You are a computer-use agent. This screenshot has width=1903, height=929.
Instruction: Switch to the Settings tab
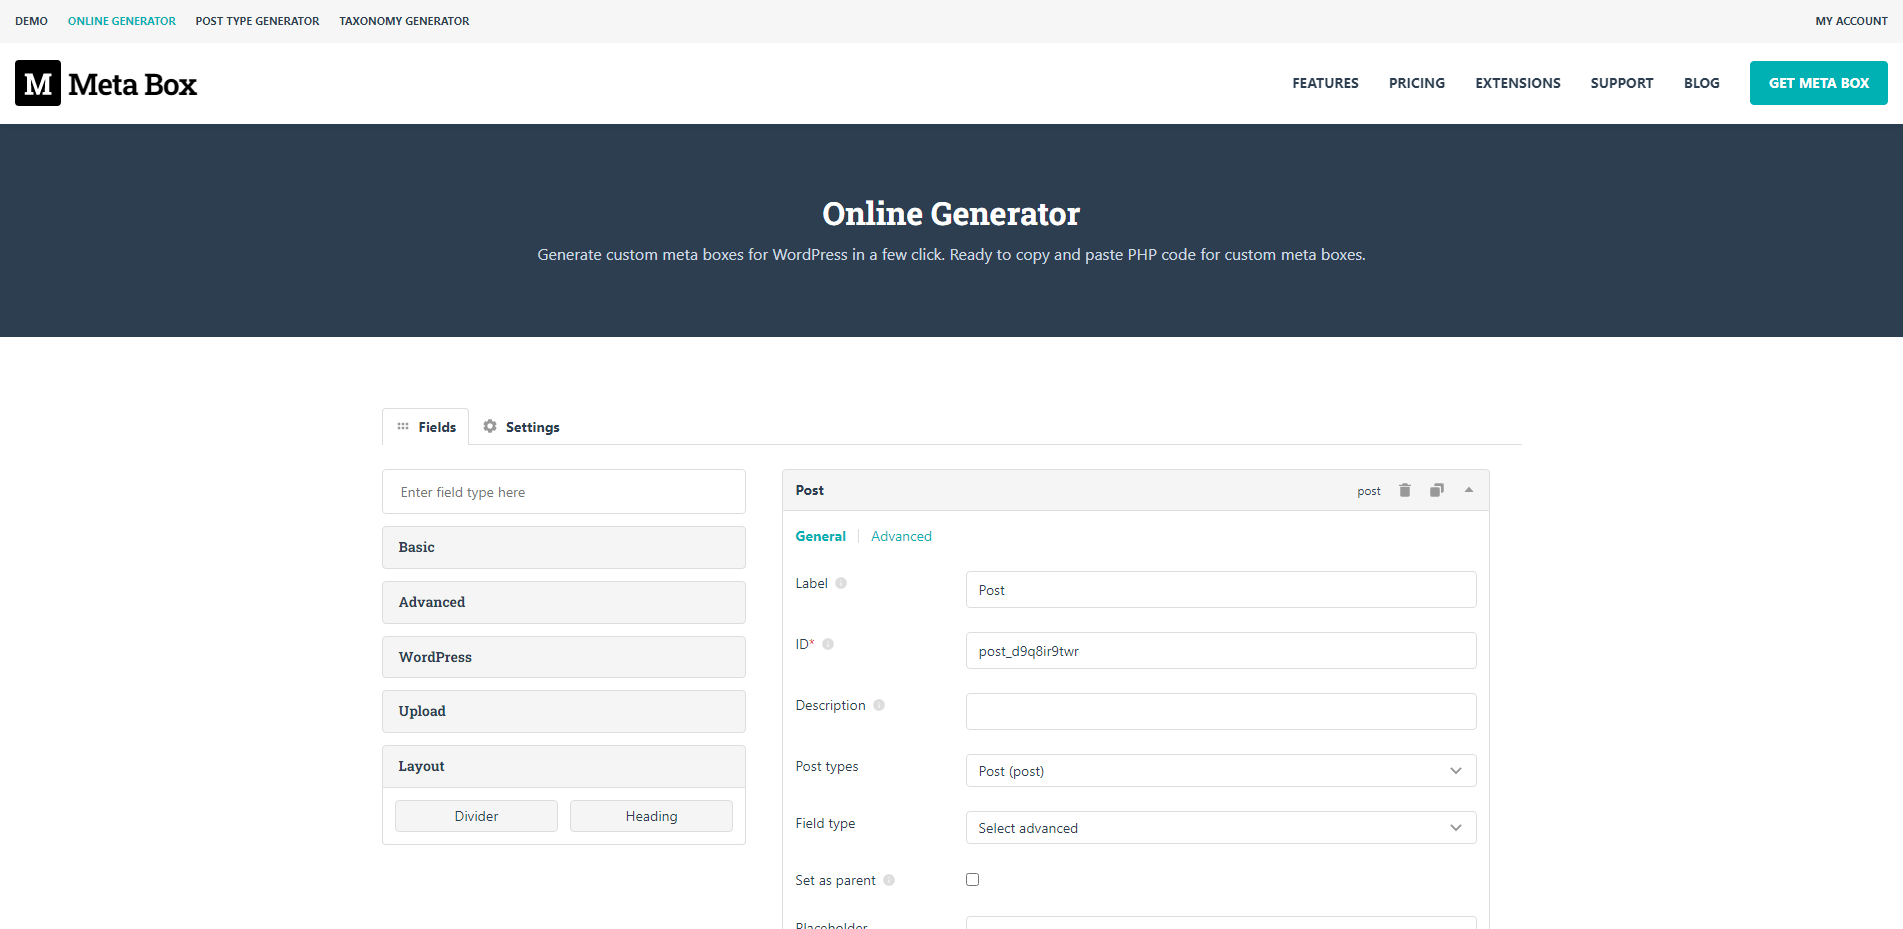click(521, 427)
